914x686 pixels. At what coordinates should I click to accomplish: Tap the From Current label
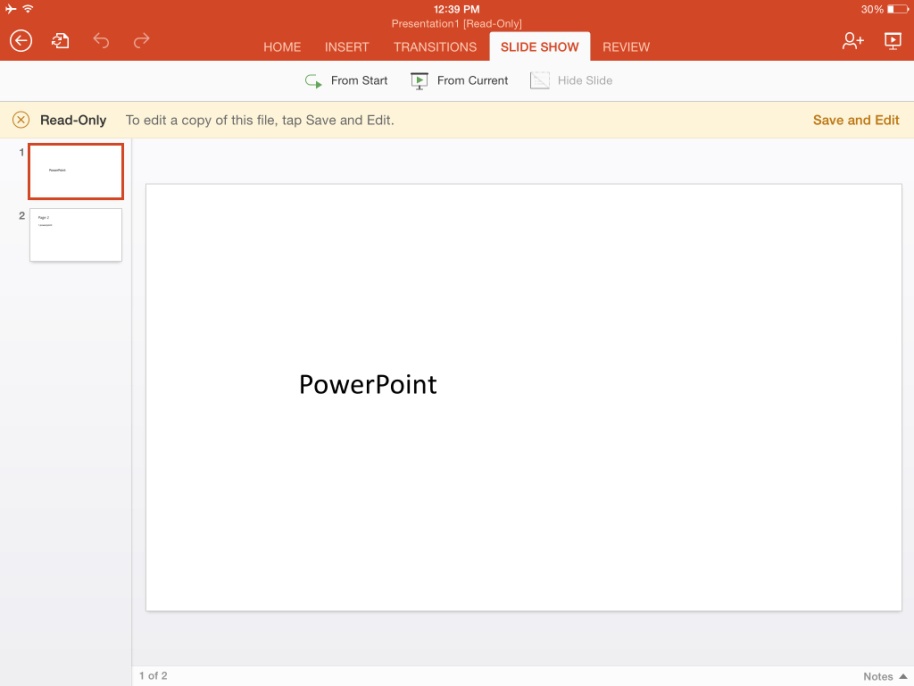click(x=473, y=80)
